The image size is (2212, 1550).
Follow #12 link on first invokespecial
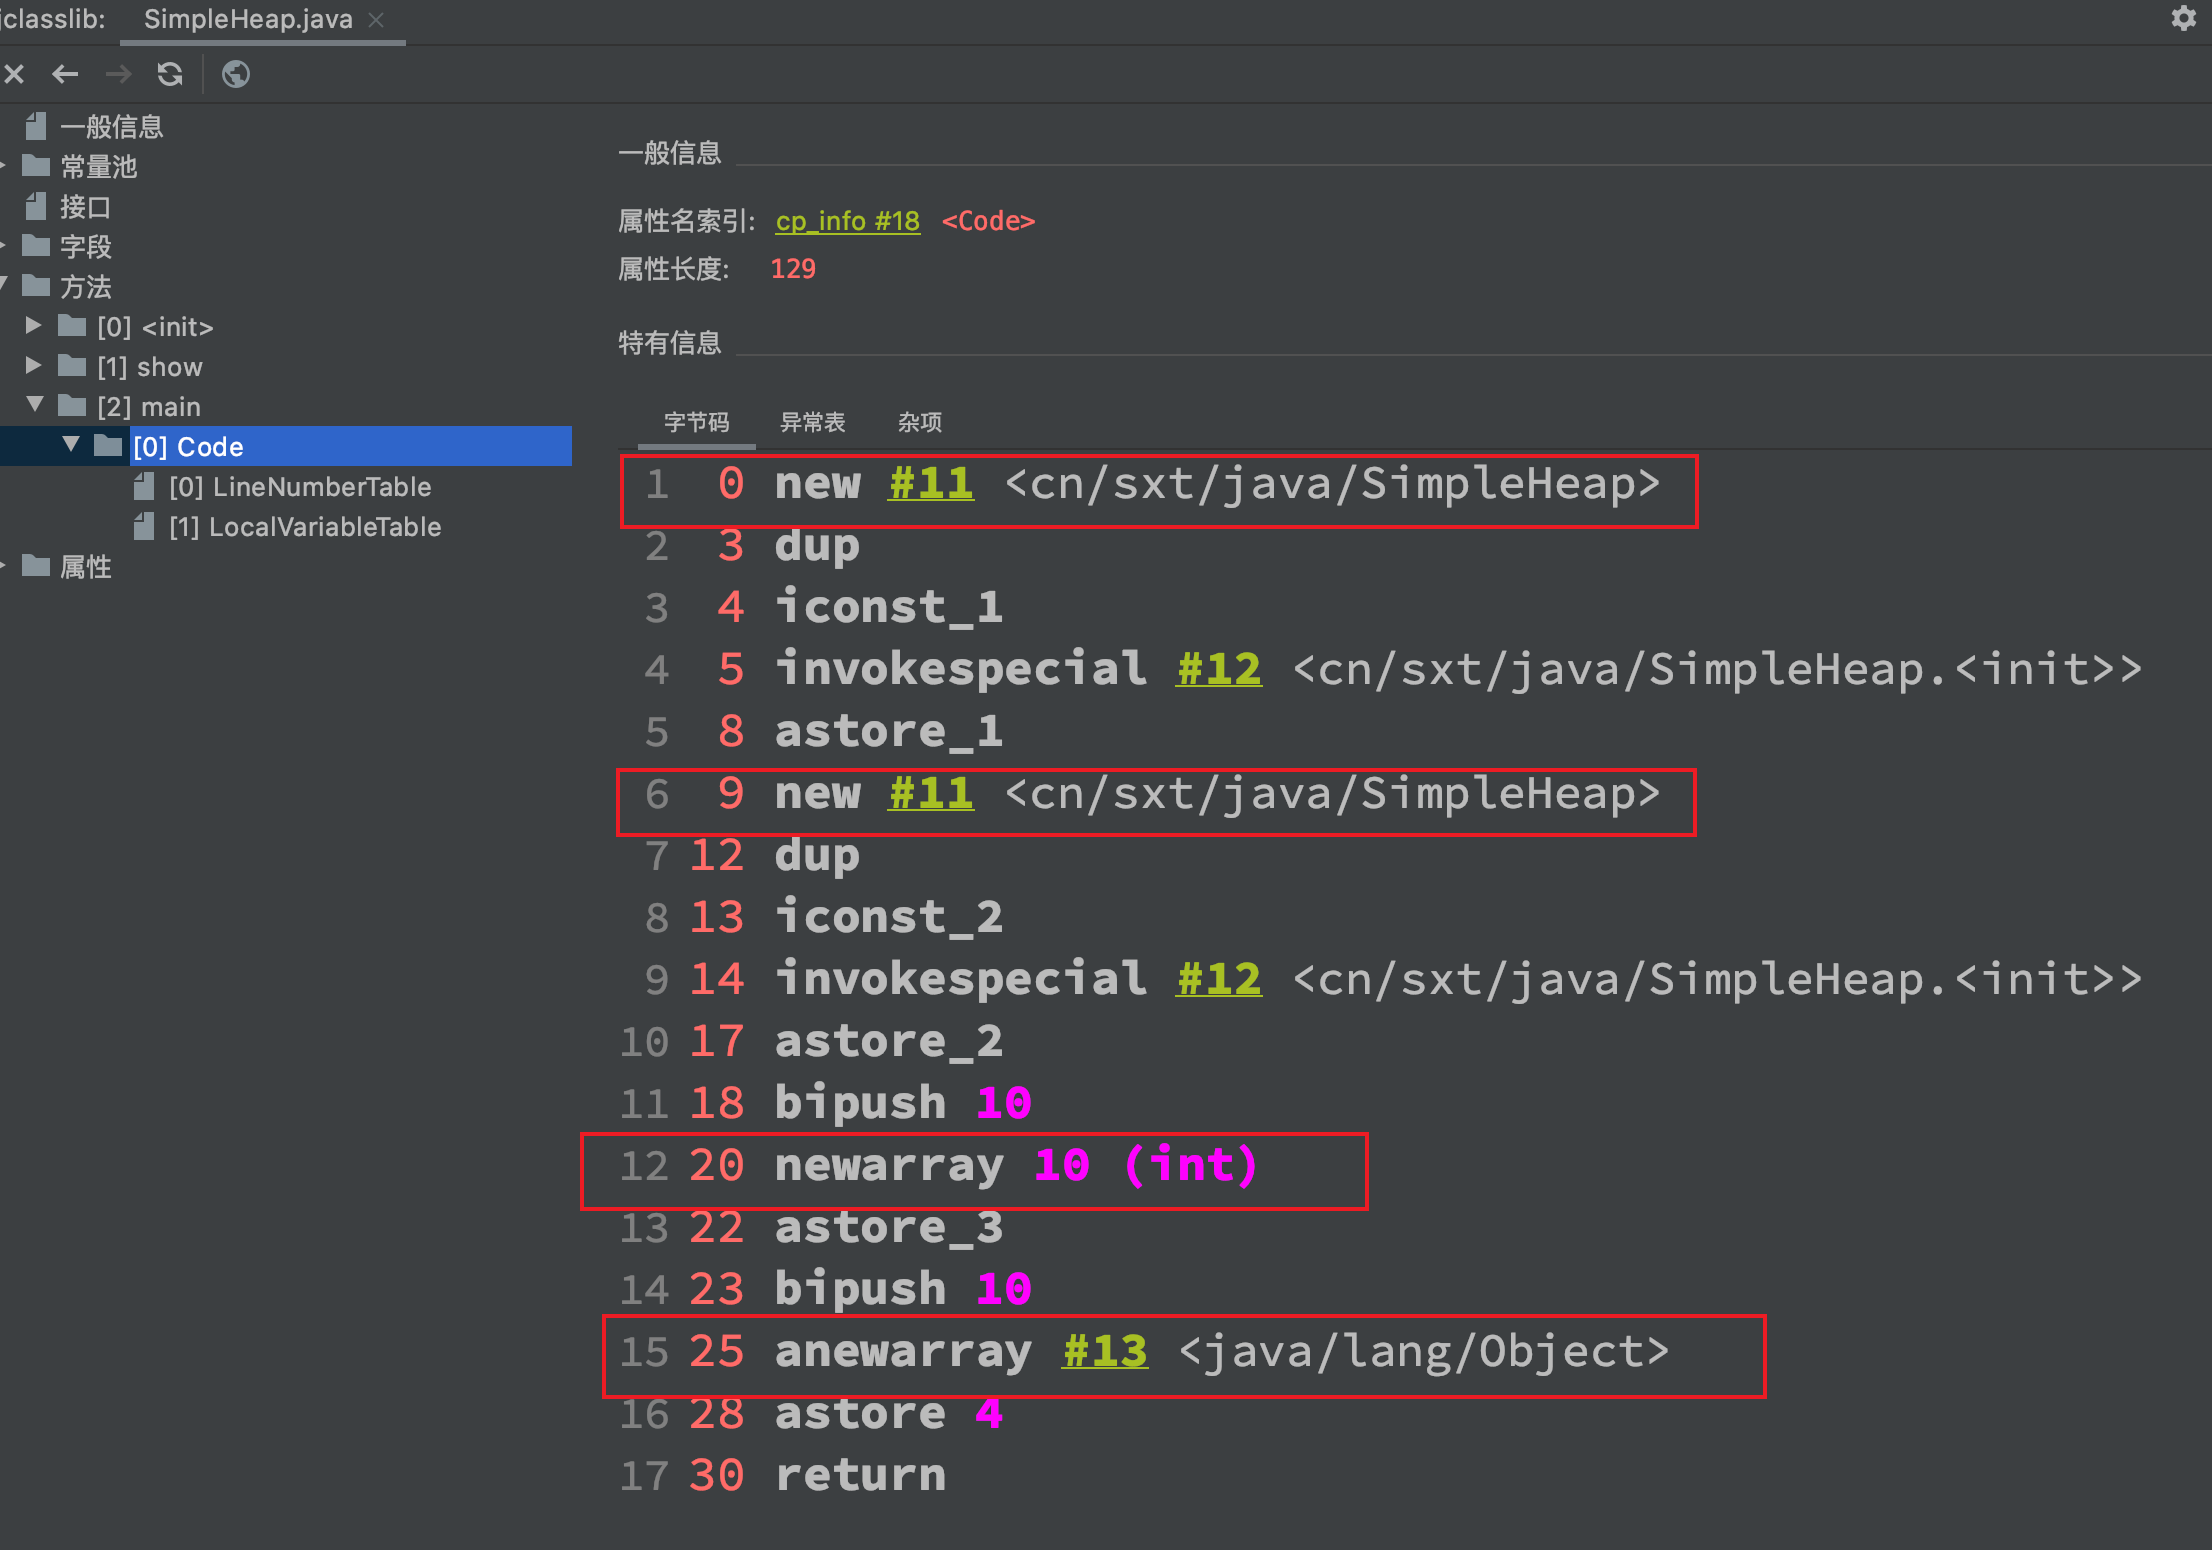pyautogui.click(x=1218, y=669)
